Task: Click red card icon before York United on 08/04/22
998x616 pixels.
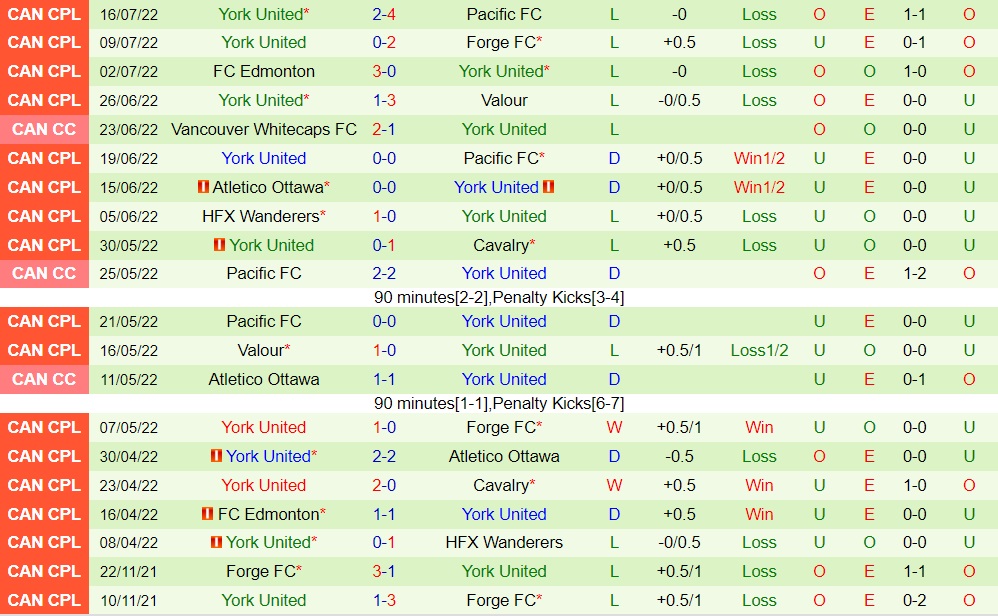Action: [216, 542]
